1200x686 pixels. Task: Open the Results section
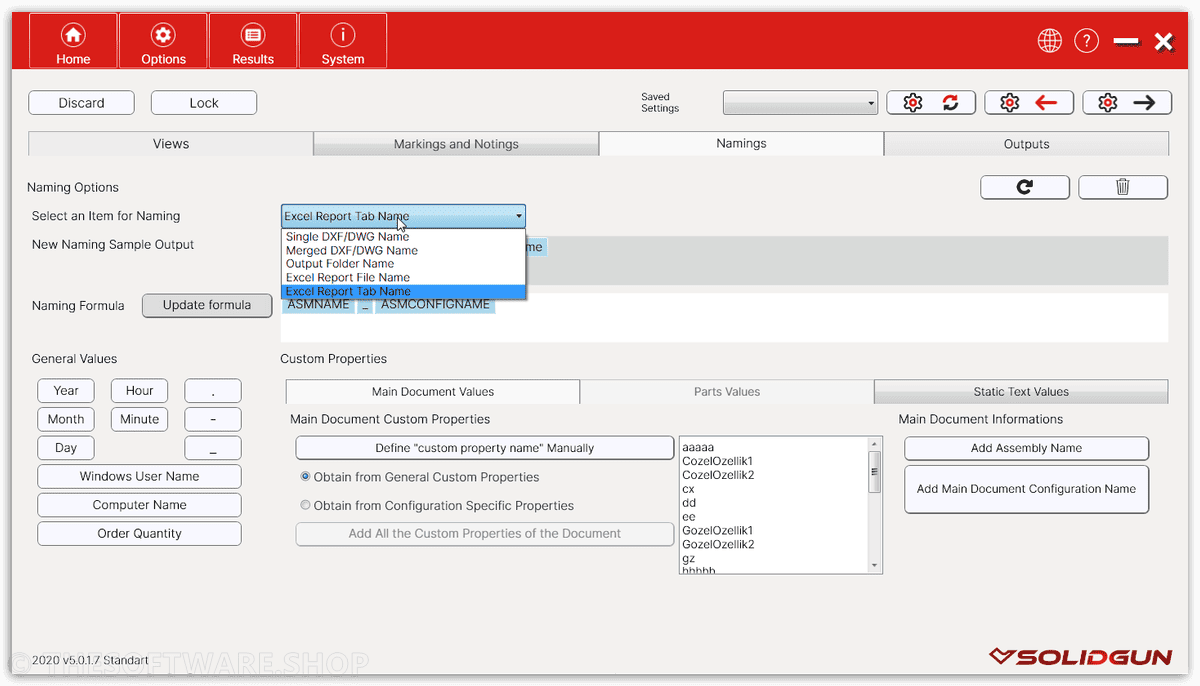253,41
